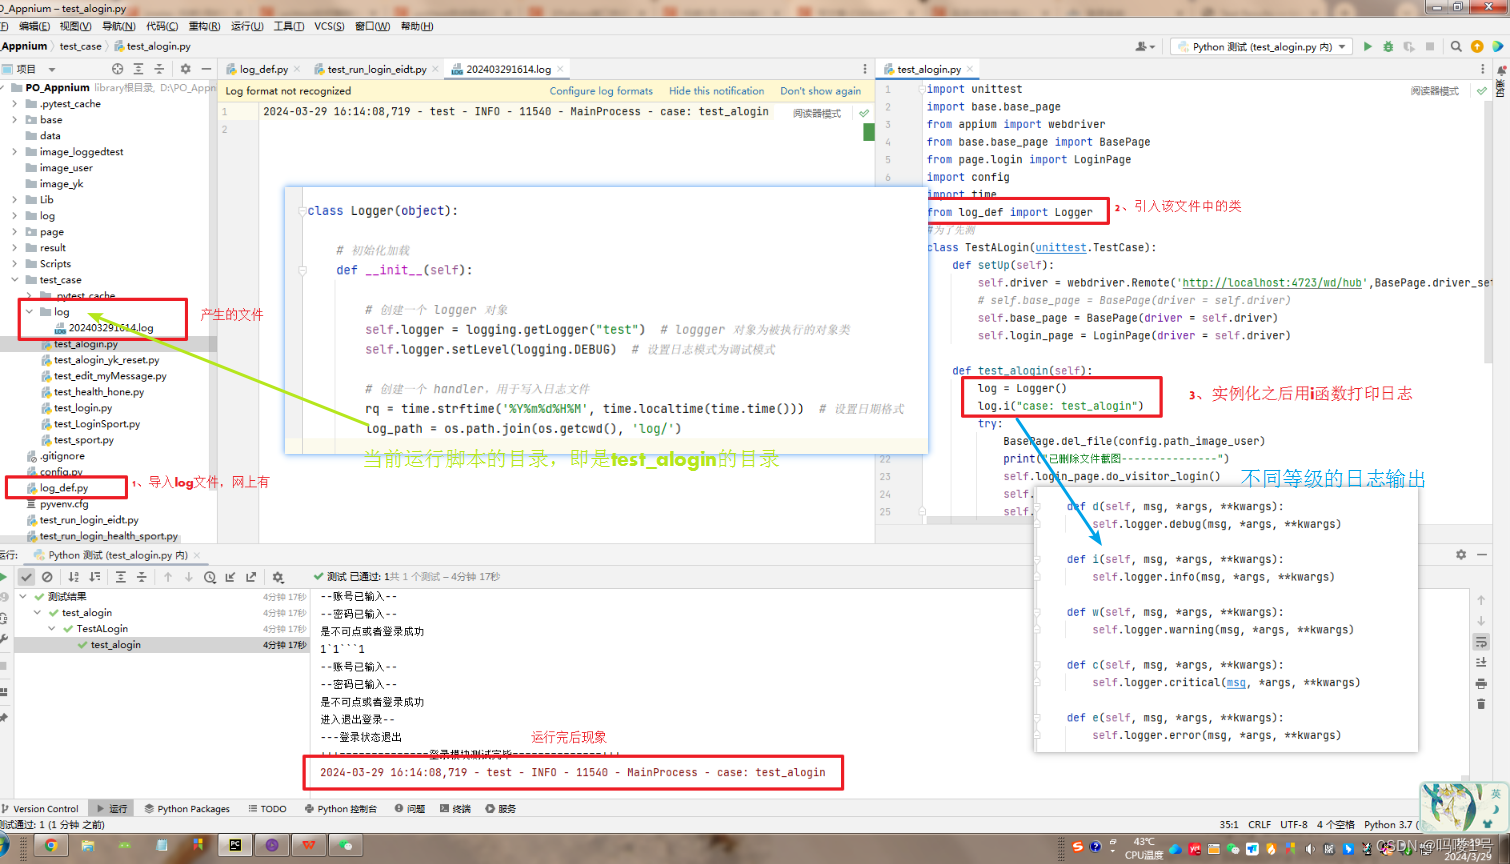The width and height of the screenshot is (1510, 864).
Task: Click Don't show again link
Action: click(x=820, y=91)
